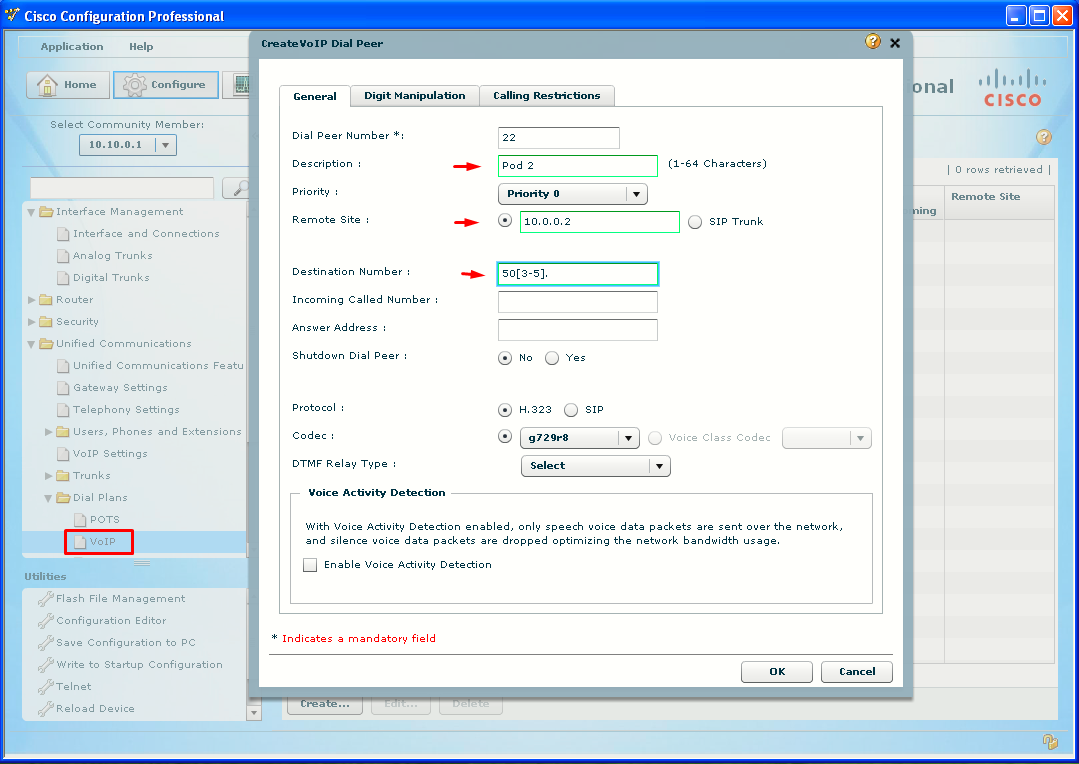The width and height of the screenshot is (1079, 764).
Task: Expand Users, Phones and Extensions node
Action: click(x=48, y=432)
